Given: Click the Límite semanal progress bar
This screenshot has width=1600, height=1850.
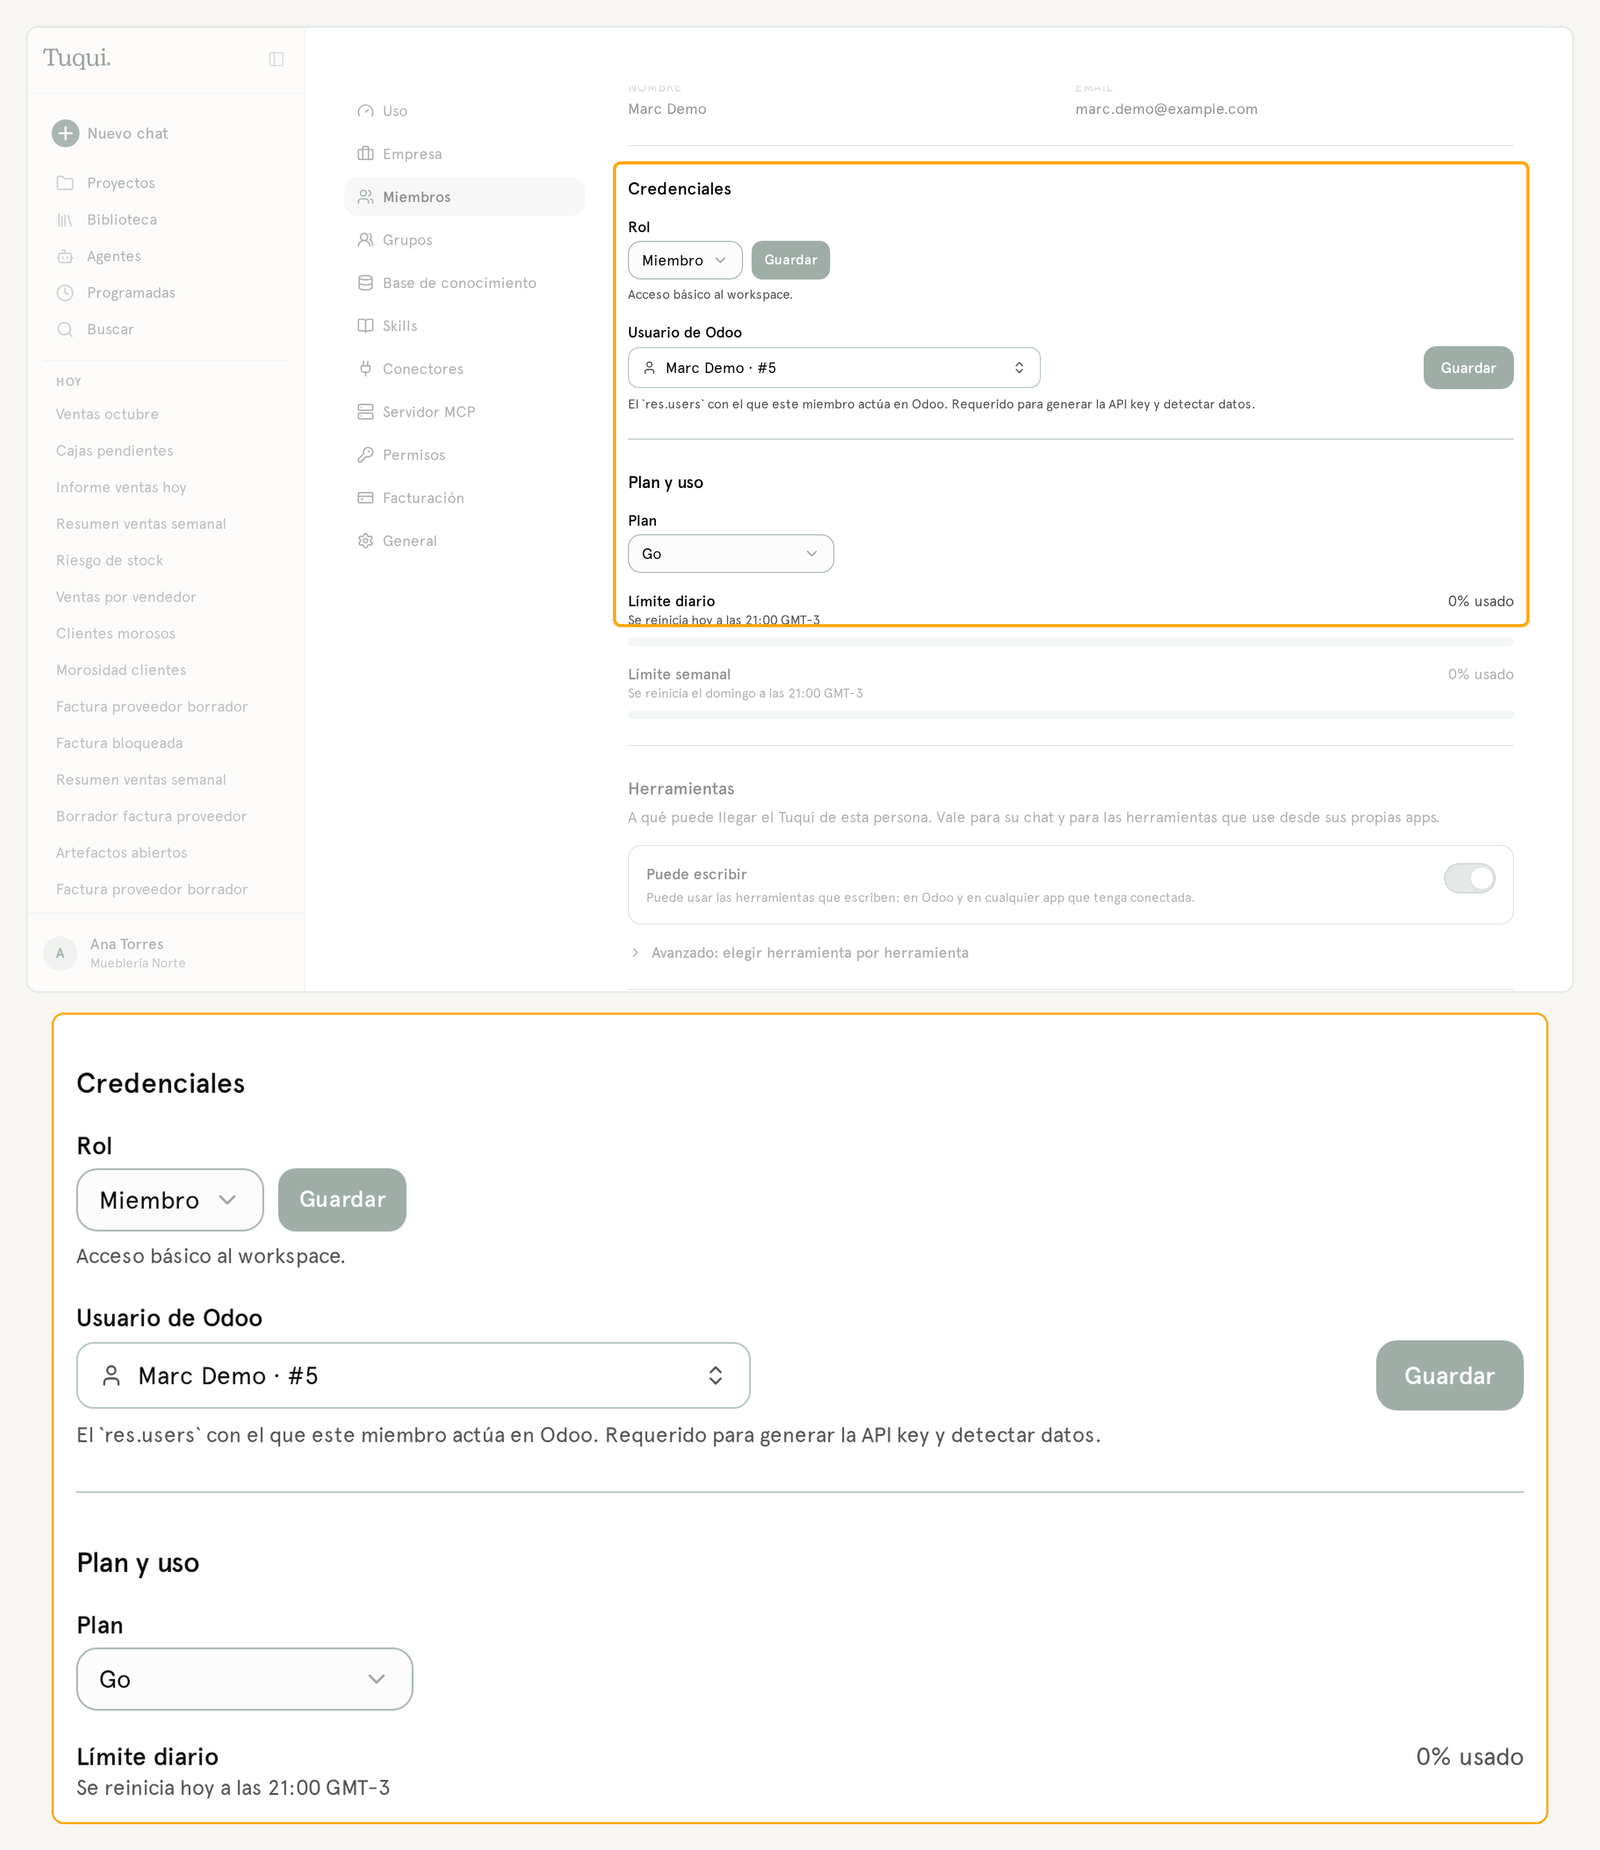Looking at the screenshot, I should pyautogui.click(x=1071, y=715).
